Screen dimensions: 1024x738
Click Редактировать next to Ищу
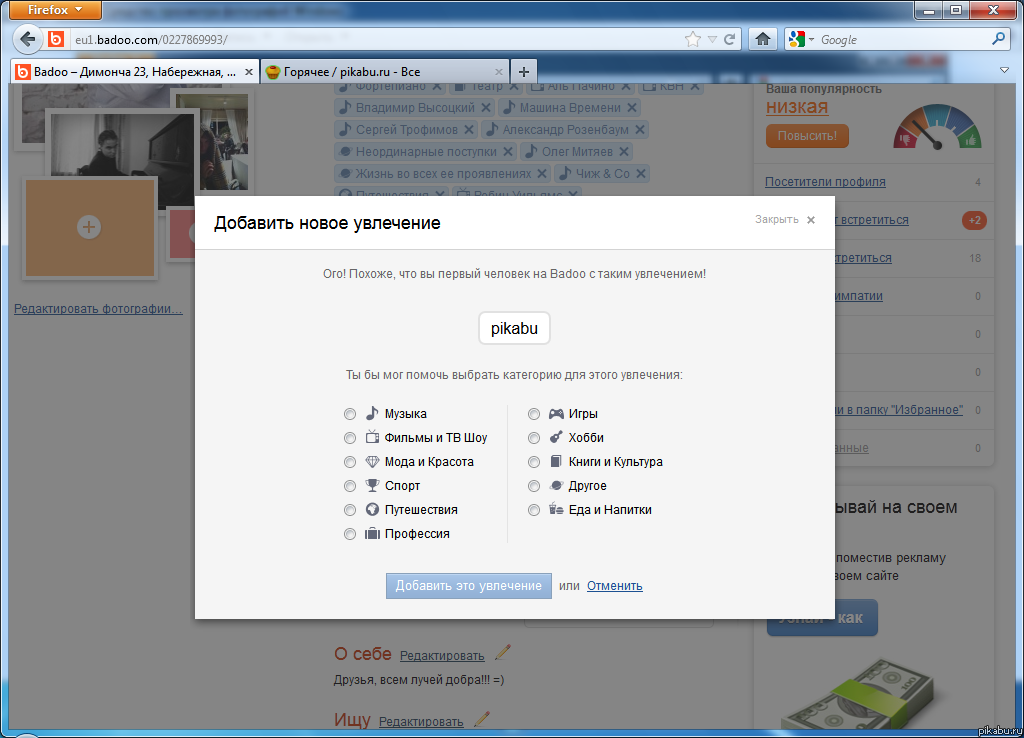(x=421, y=722)
